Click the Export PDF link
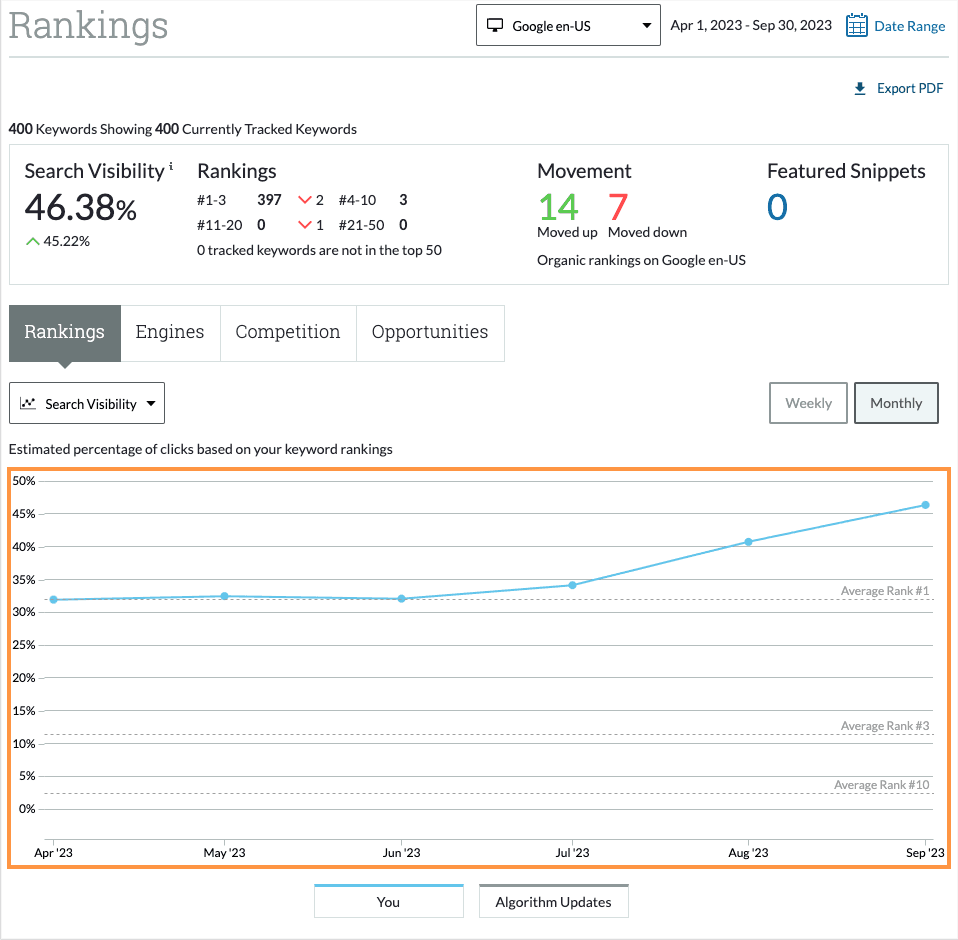Viewport: 958px width, 940px height. (909, 89)
